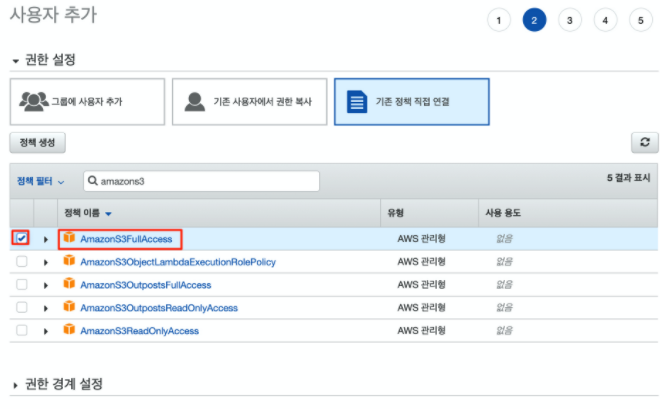Click the orange box icon beside AmazonS3ObjectLambdaExecutionRolePolicy
Viewport: 660px width, 409px height.
tap(69, 261)
